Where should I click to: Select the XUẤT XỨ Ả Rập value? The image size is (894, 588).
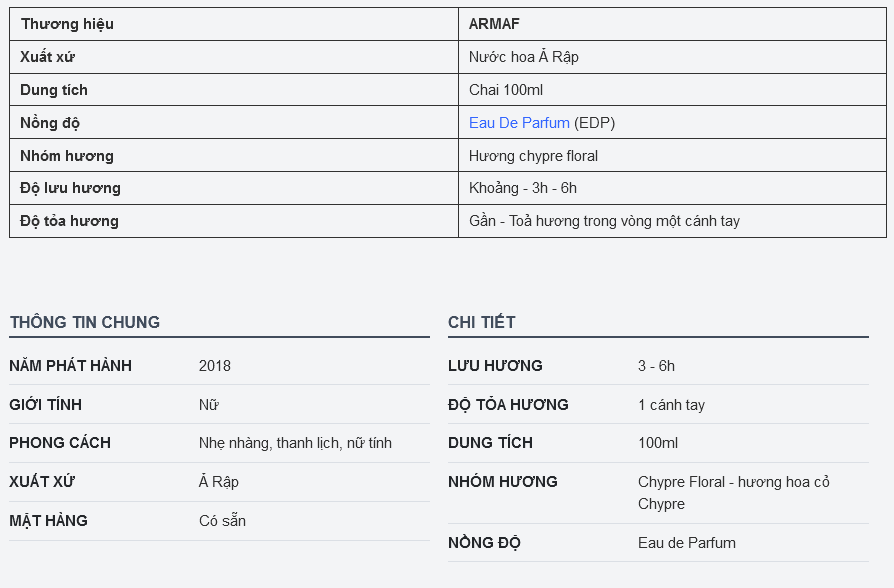(219, 481)
